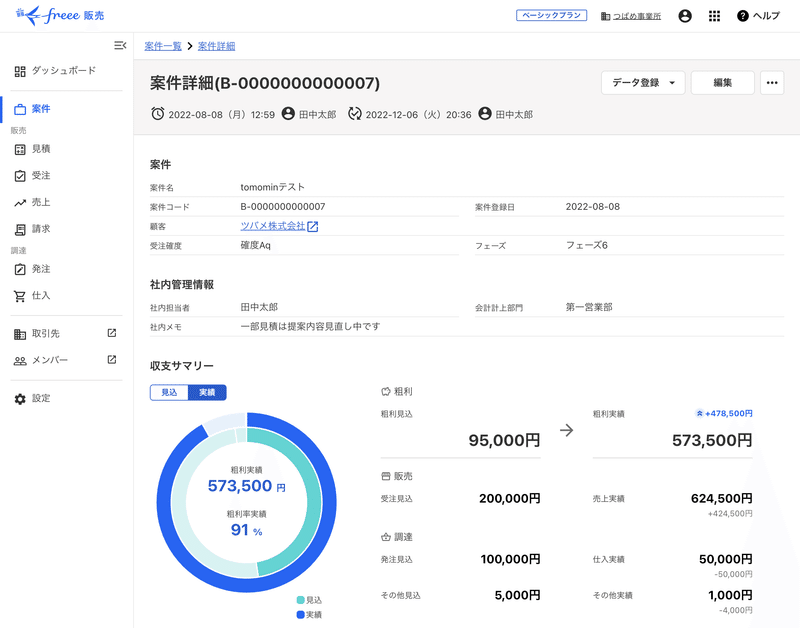The image size is (800, 628).
Task: Click the 受注見込 200,000円 amount
Action: pyautogui.click(x=510, y=498)
